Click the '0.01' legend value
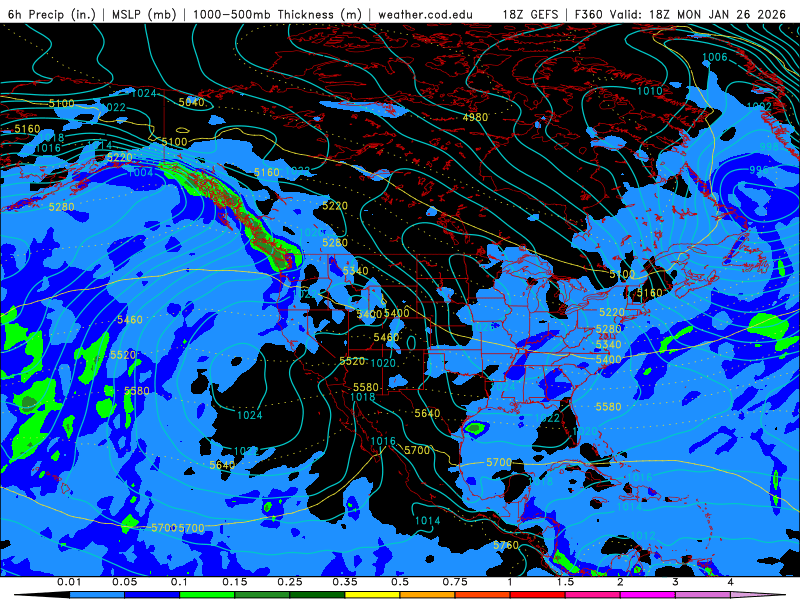Image resolution: width=800 pixels, height=600 pixels. click(68, 582)
